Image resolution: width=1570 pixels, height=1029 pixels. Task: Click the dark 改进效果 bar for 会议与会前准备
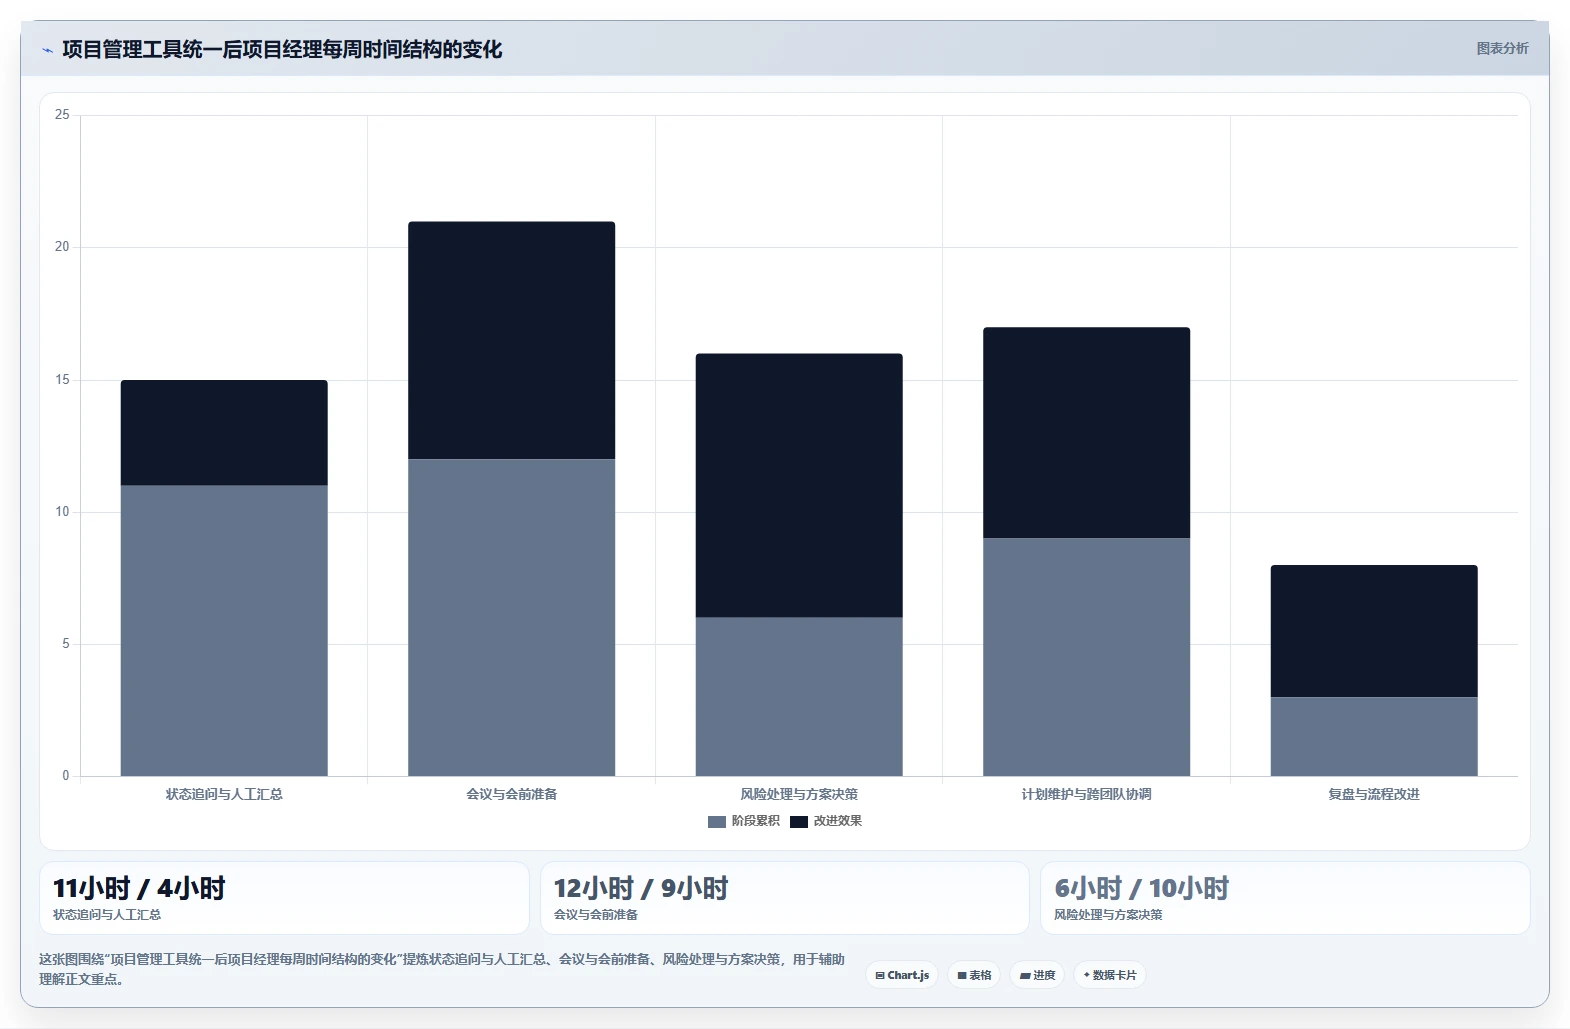coord(512,340)
